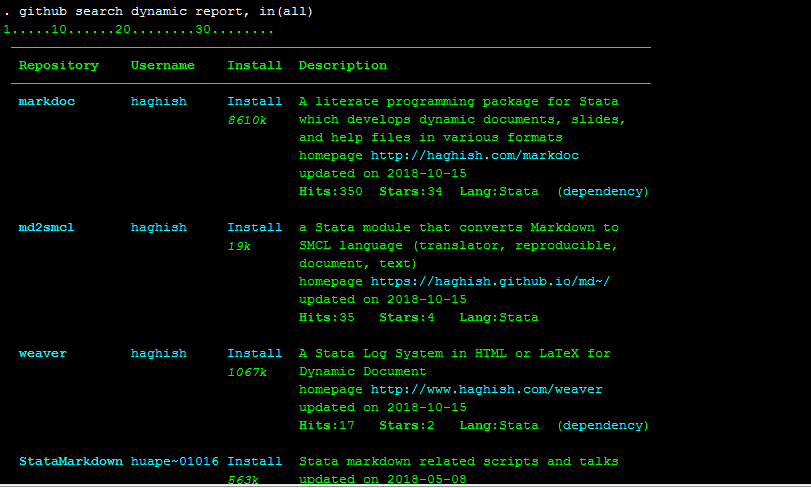Click Install for the markdoc package
The image size is (811, 488).
pyautogui.click(x=255, y=101)
